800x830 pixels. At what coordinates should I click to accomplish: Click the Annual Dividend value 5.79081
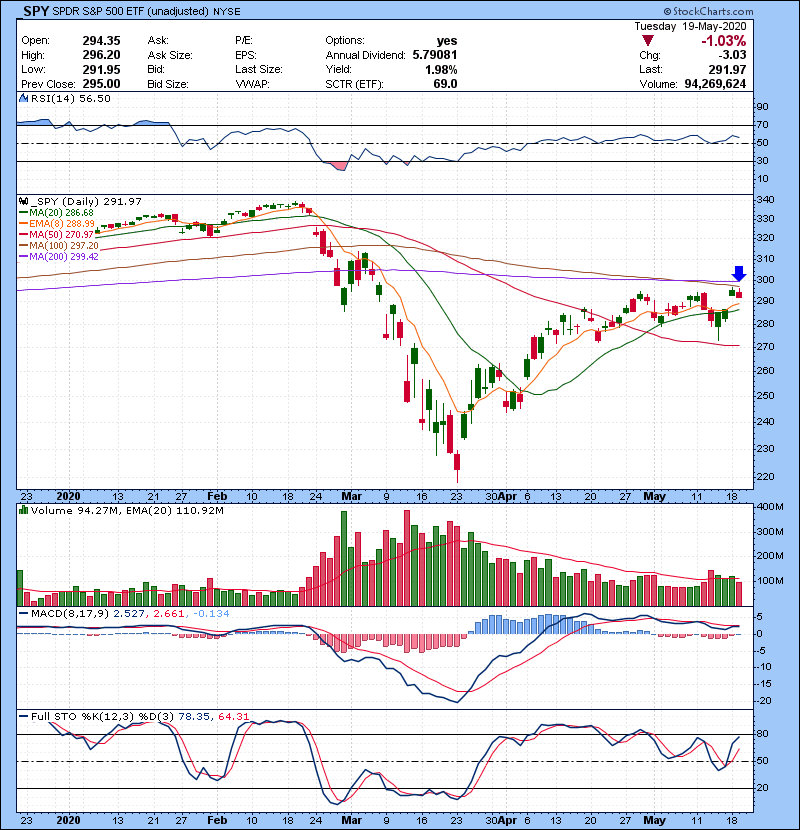[435, 55]
